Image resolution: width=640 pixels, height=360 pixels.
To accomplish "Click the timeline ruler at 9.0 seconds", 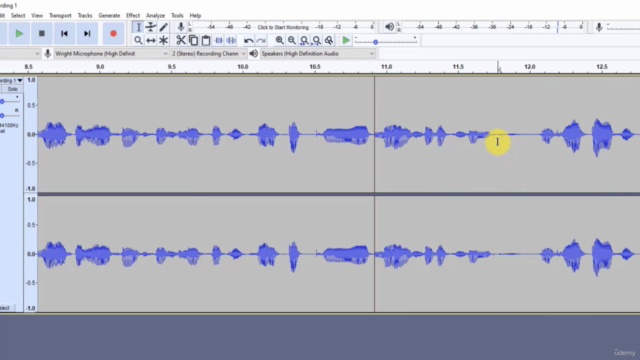I will coord(100,67).
